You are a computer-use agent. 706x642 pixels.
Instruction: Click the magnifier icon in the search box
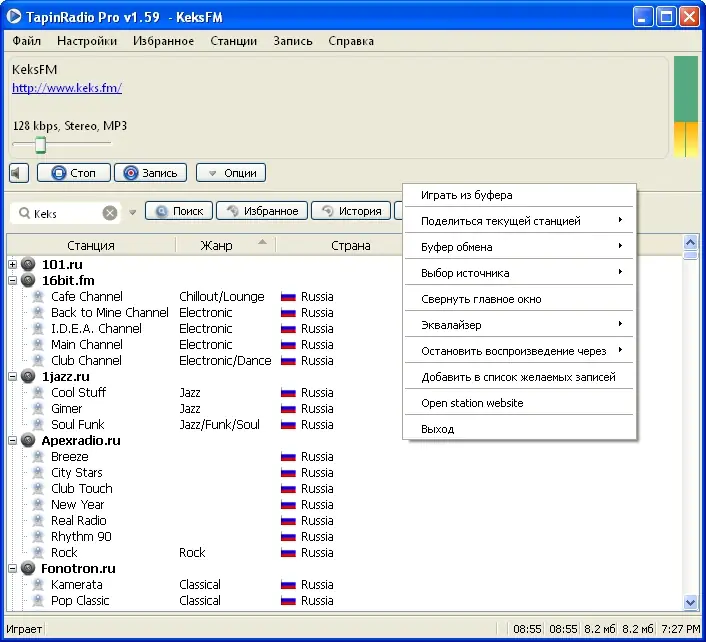pyautogui.click(x=24, y=212)
